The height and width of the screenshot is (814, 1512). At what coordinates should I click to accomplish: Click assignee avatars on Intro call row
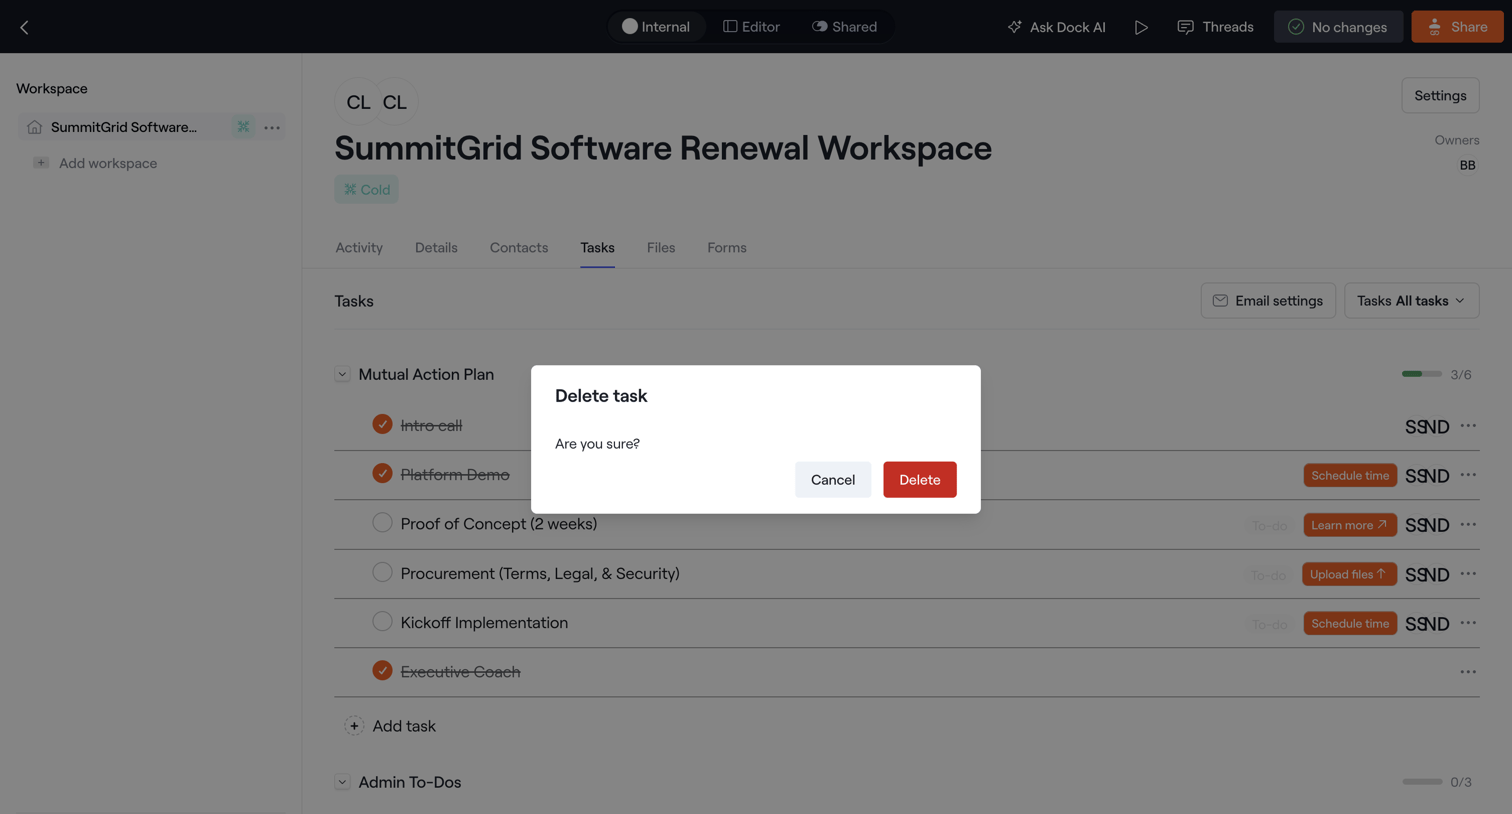click(1427, 426)
